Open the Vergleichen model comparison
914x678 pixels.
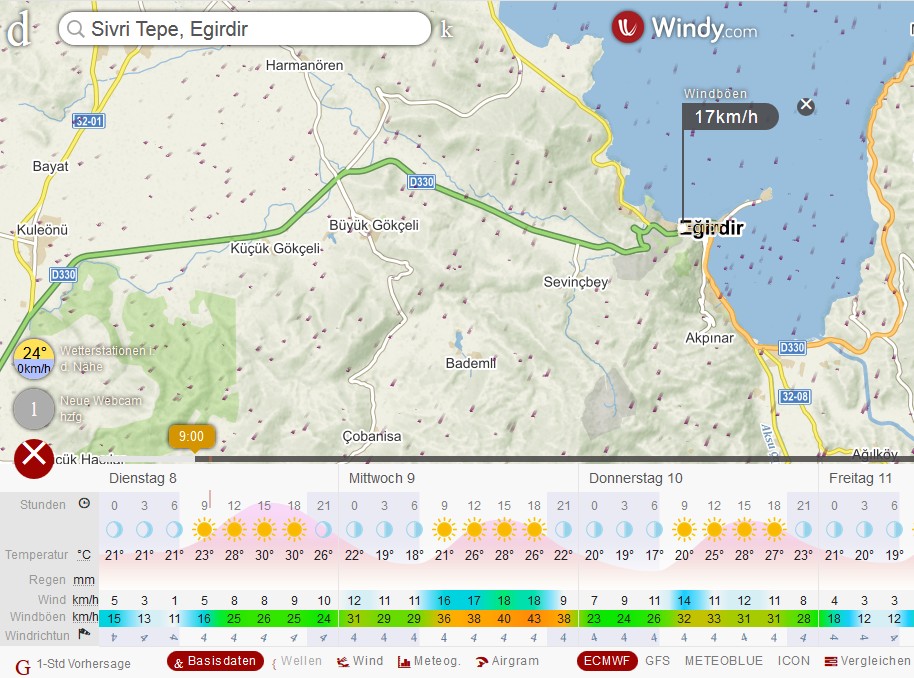pos(864,661)
